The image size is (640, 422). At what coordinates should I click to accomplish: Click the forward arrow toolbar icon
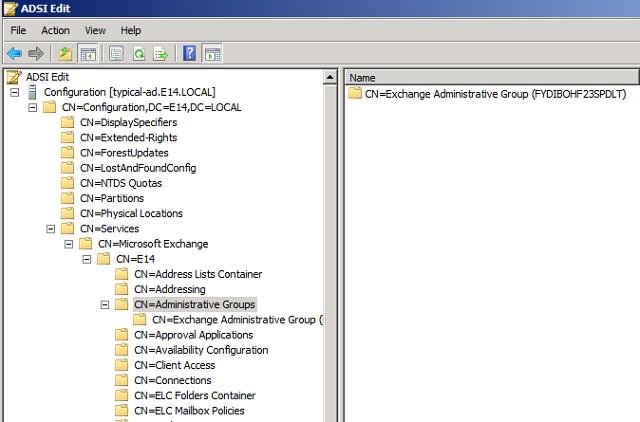tap(36, 53)
